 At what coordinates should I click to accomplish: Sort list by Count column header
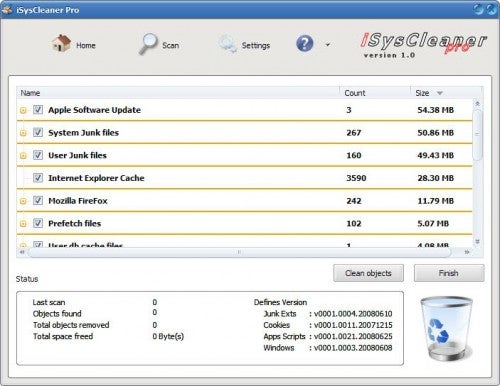coord(375,93)
